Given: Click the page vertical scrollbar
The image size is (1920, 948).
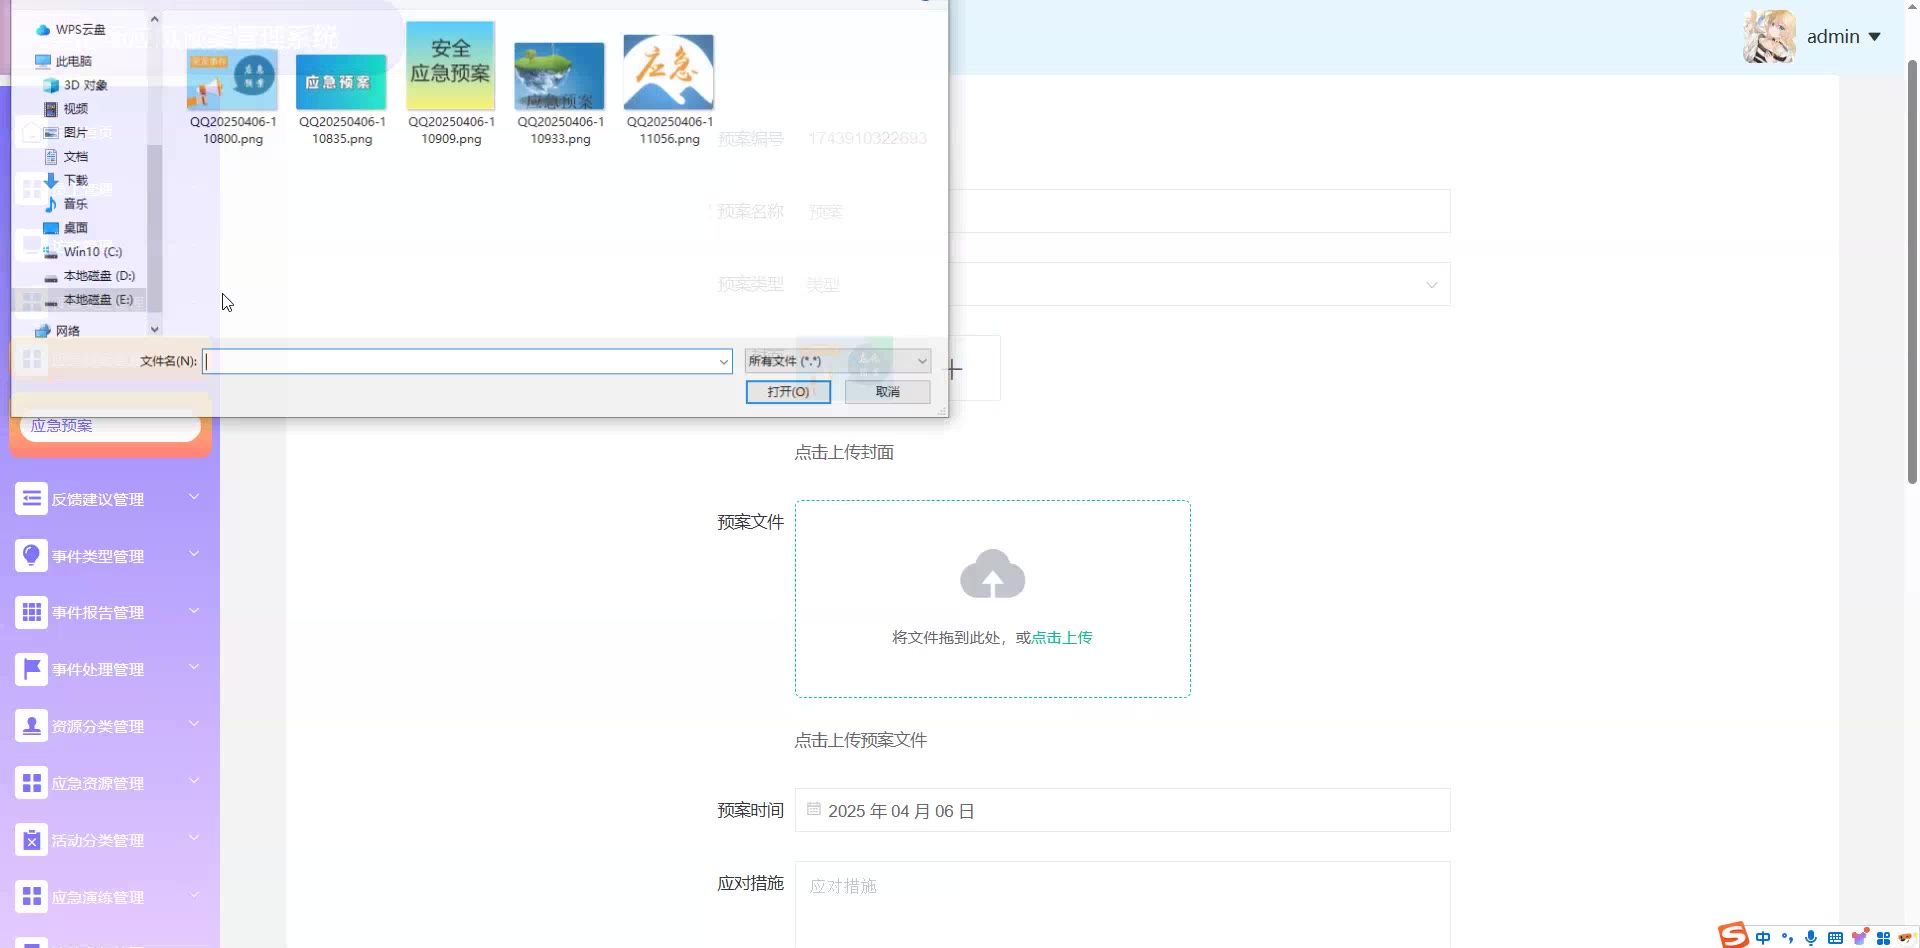Looking at the screenshot, I should pos(1913,270).
